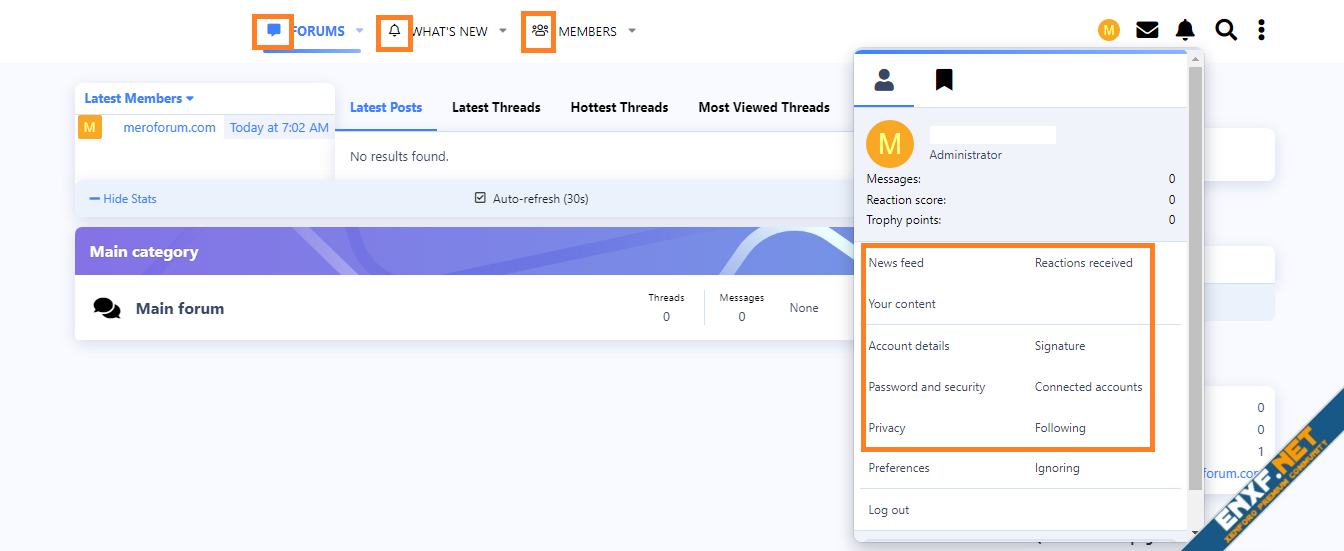Image resolution: width=1344 pixels, height=551 pixels.
Task: Open the Latest Members dropdown
Action: 139,98
